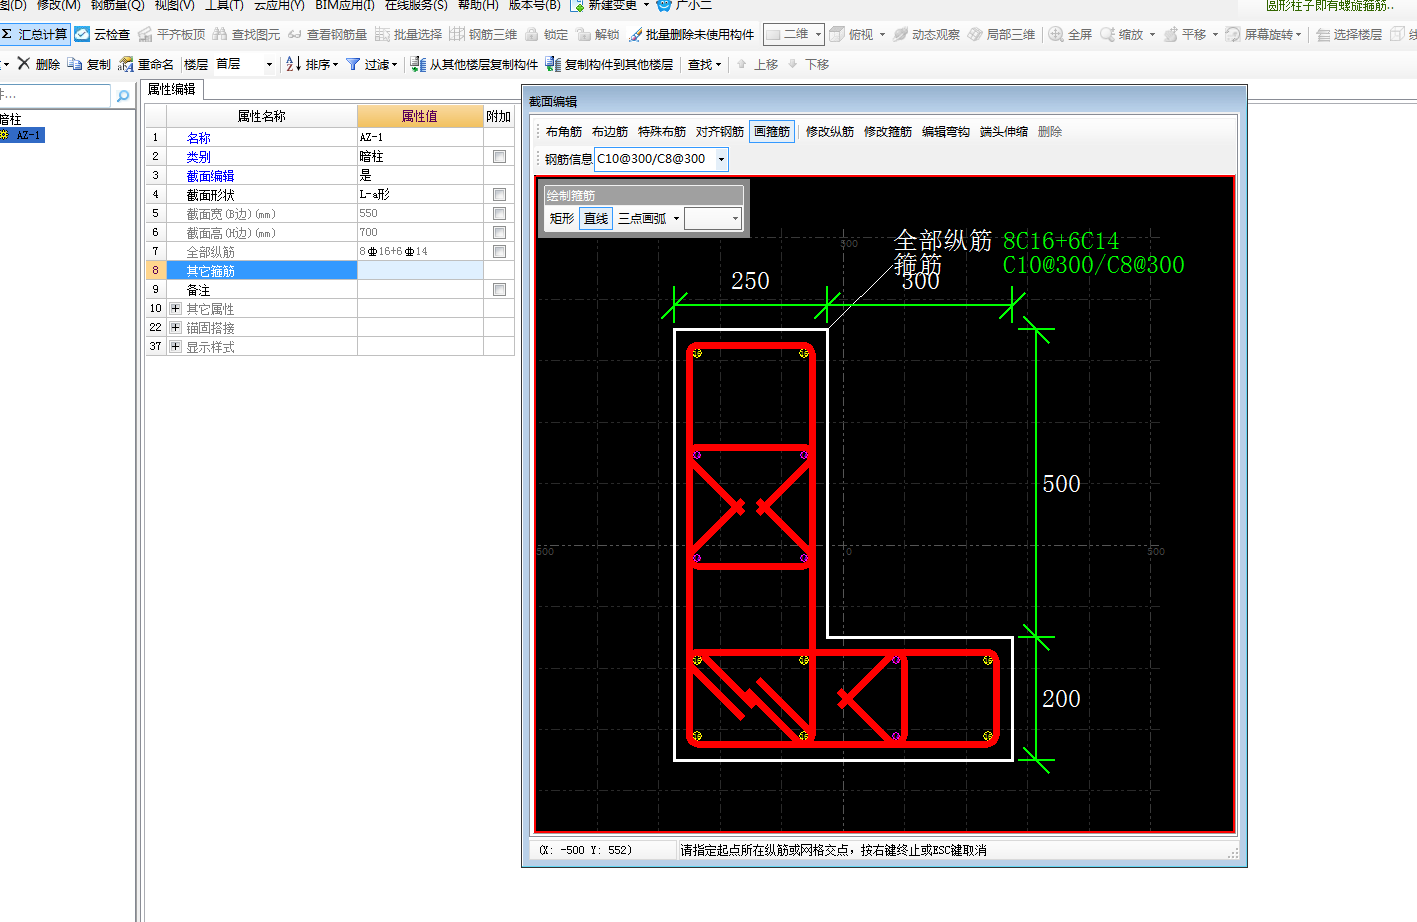Click the 俯视 cube view icon
The height and width of the screenshot is (922, 1417).
click(x=837, y=34)
